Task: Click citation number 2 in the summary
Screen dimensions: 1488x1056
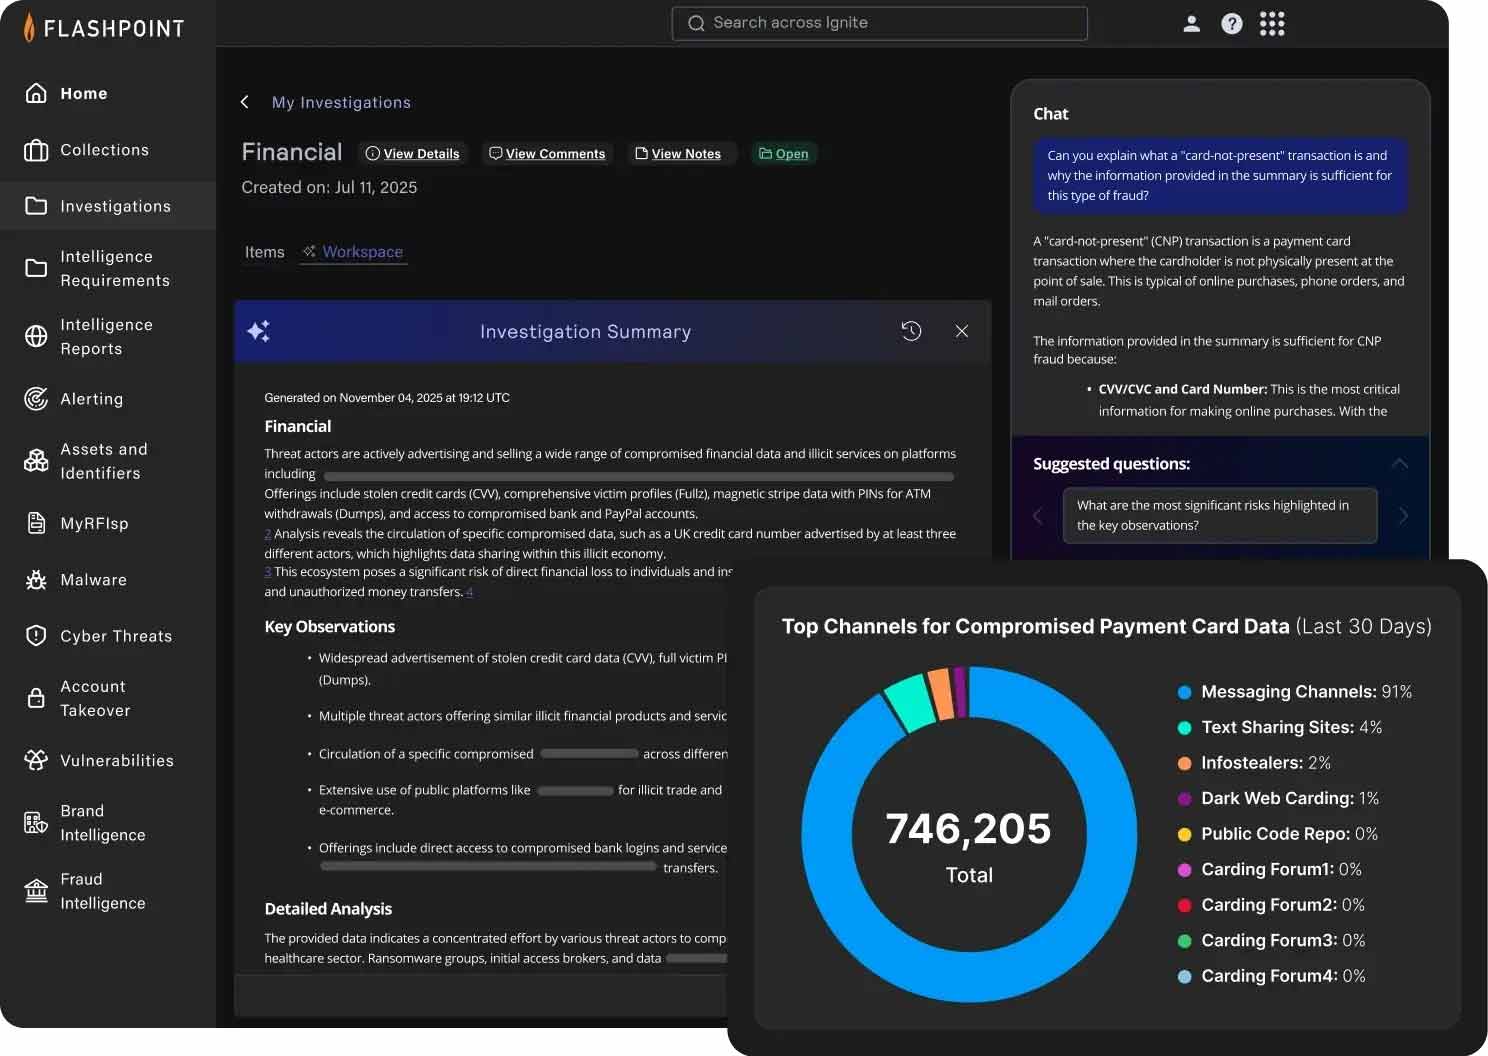Action: click(x=268, y=534)
